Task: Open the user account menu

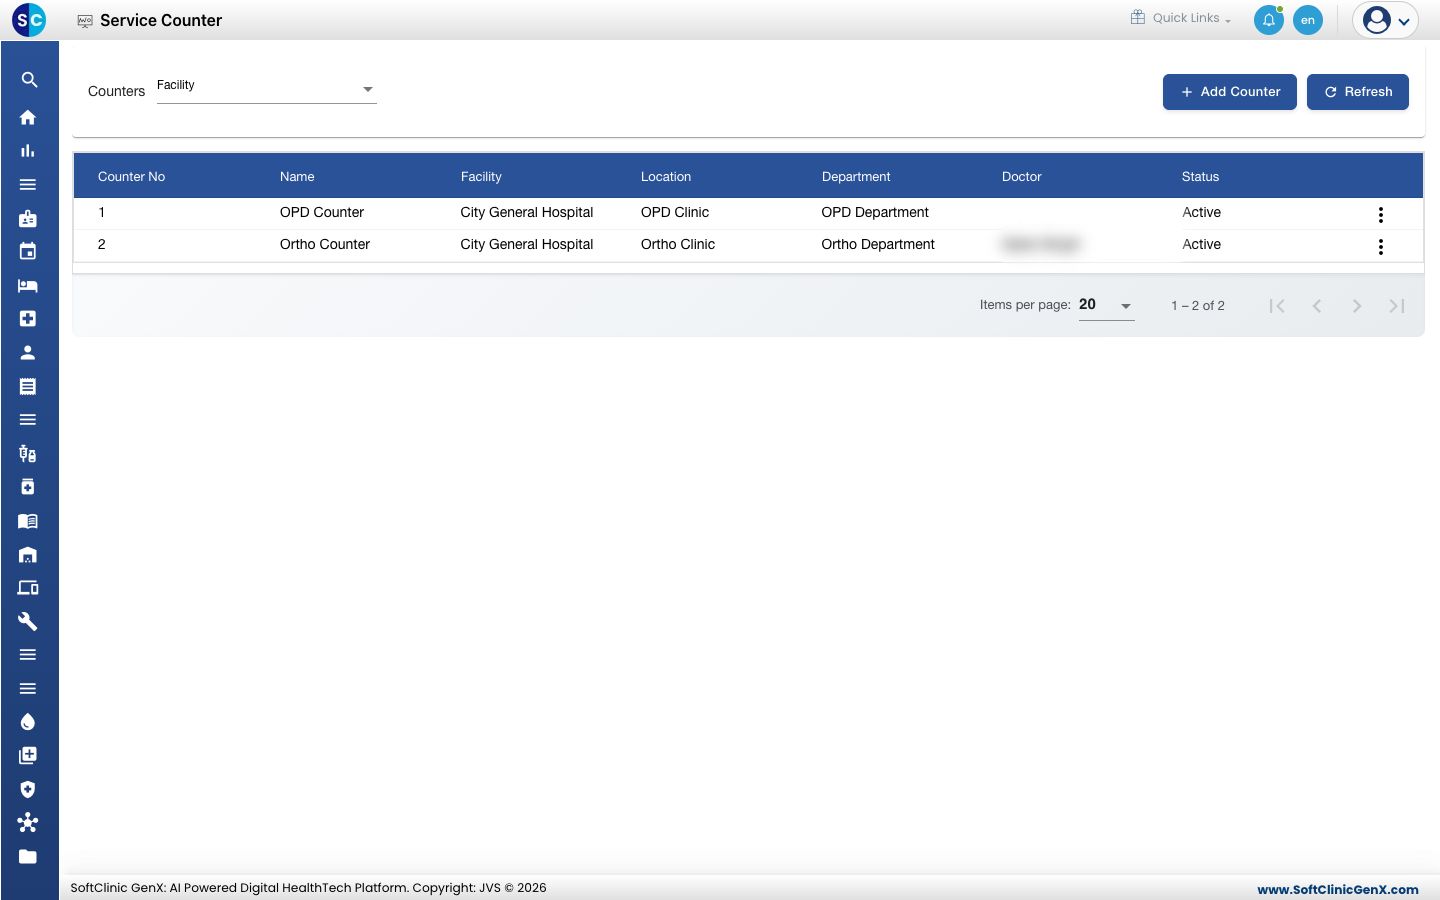Action: click(x=1386, y=20)
